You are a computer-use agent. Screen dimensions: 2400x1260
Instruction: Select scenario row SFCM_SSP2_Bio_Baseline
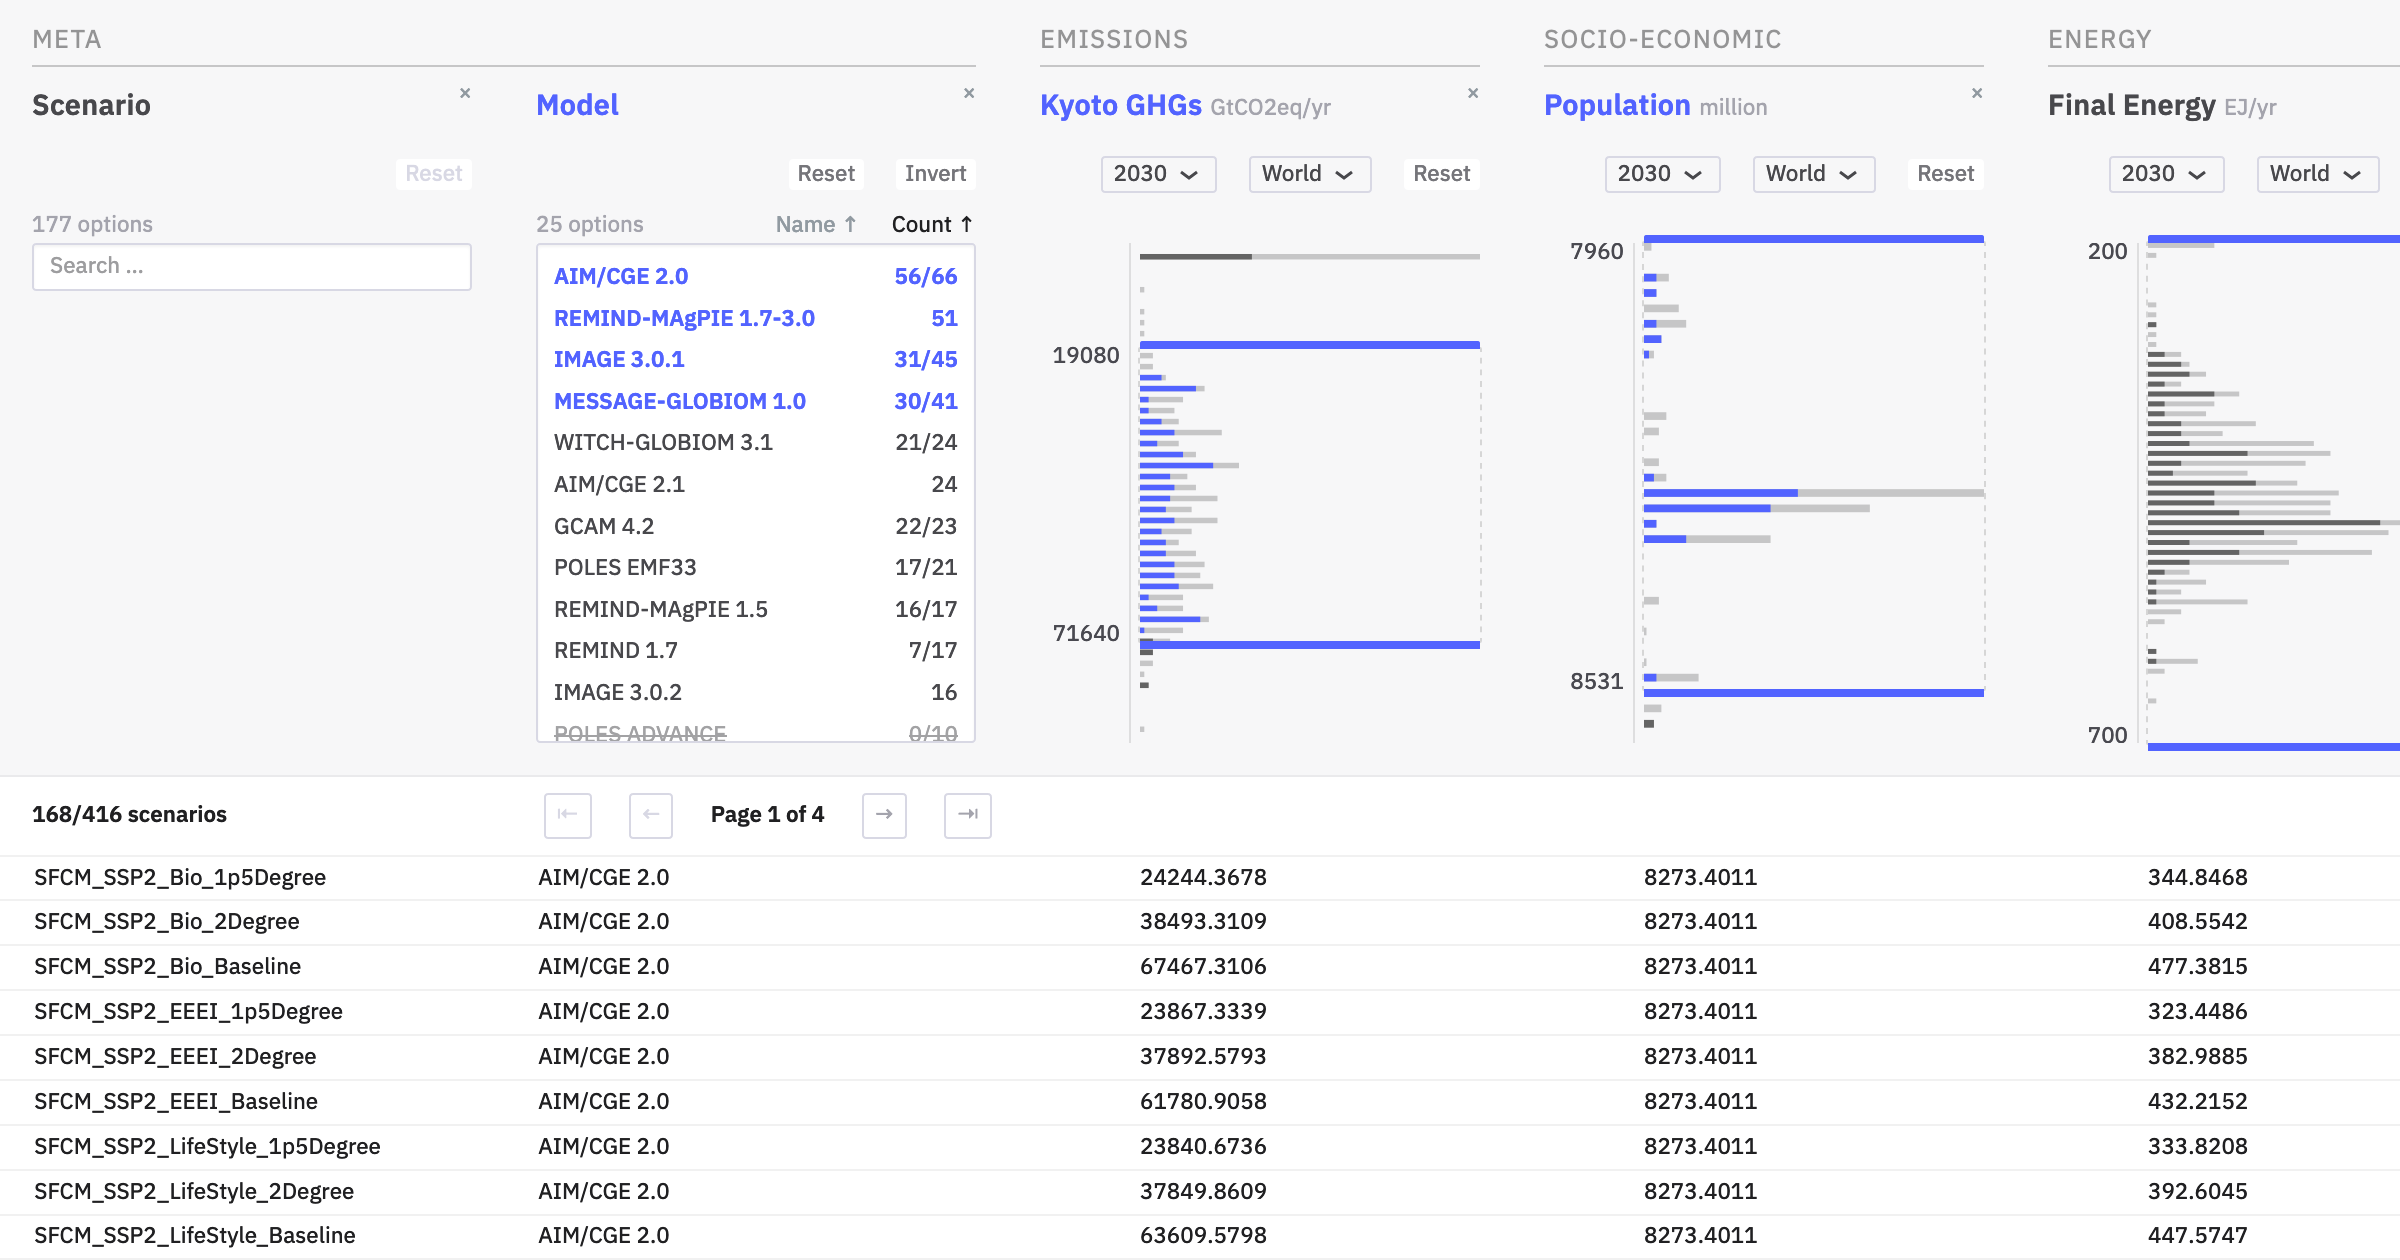point(1200,967)
